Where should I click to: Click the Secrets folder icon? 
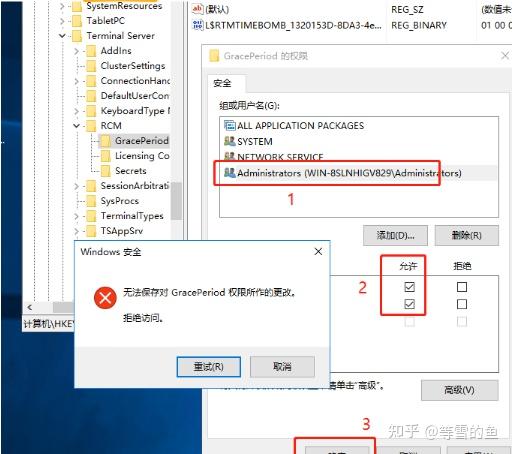tap(105, 171)
